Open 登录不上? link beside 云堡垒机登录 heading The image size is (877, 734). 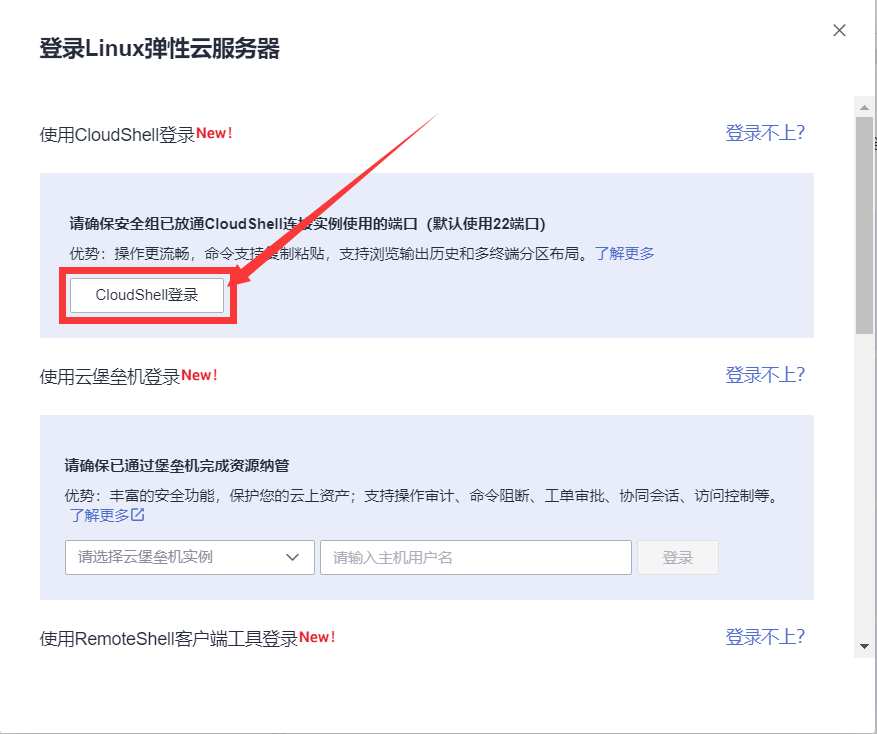[x=764, y=374]
